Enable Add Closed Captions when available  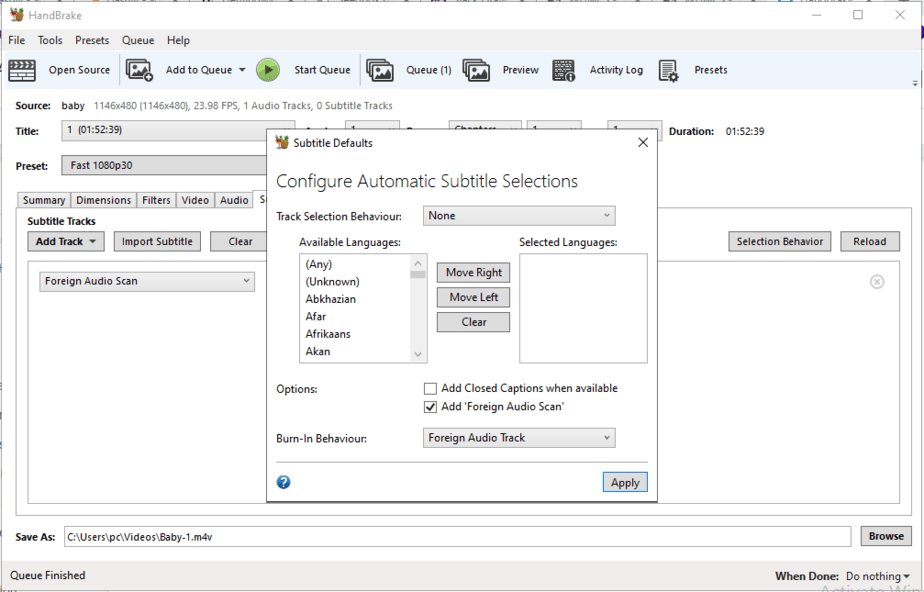pyautogui.click(x=431, y=388)
